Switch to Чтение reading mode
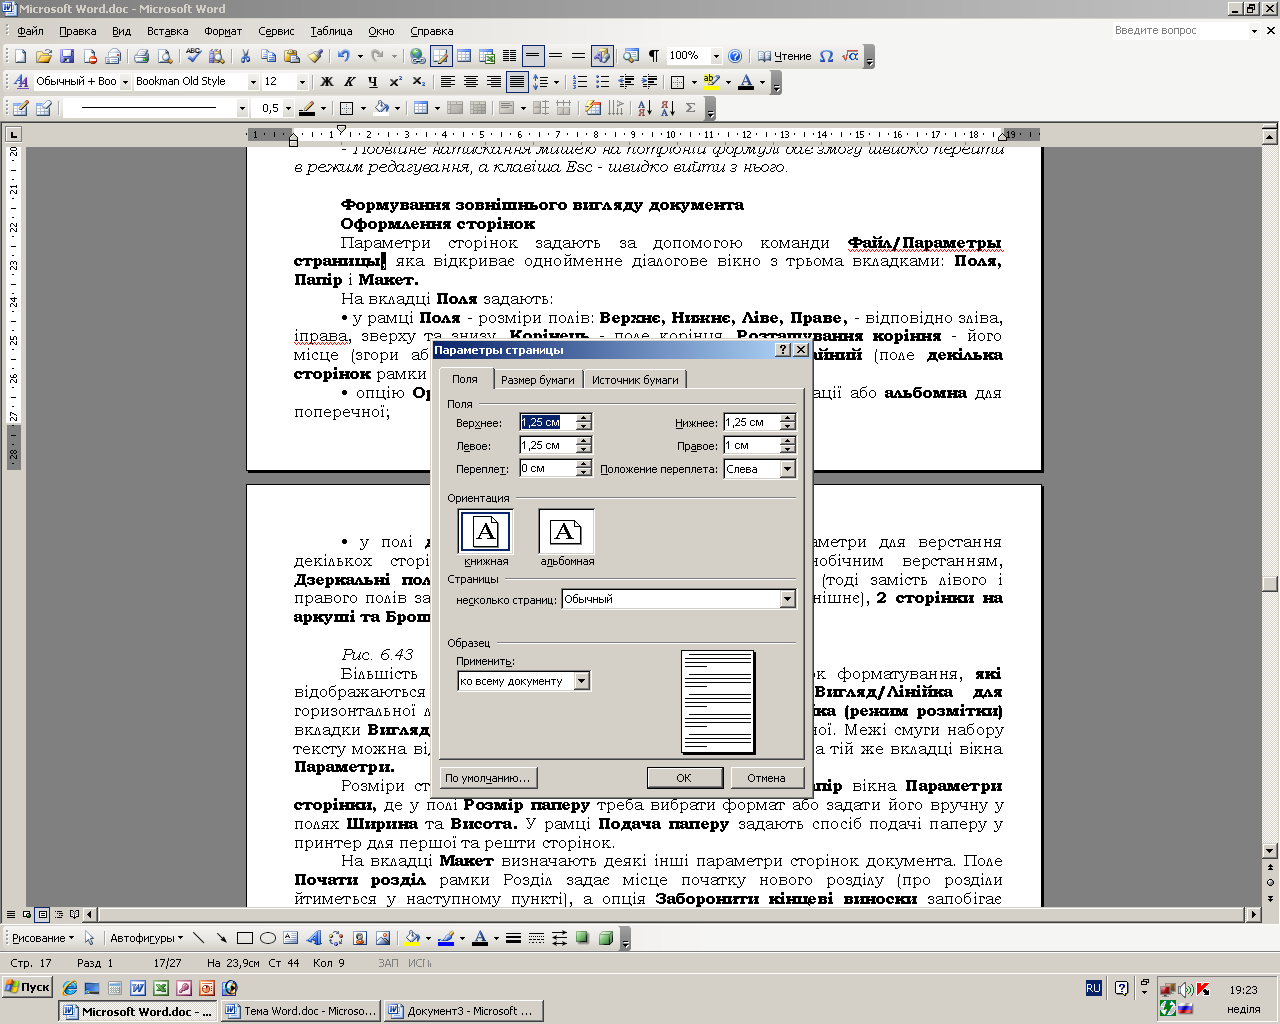Image resolution: width=1280 pixels, height=1024 pixels. click(x=784, y=56)
